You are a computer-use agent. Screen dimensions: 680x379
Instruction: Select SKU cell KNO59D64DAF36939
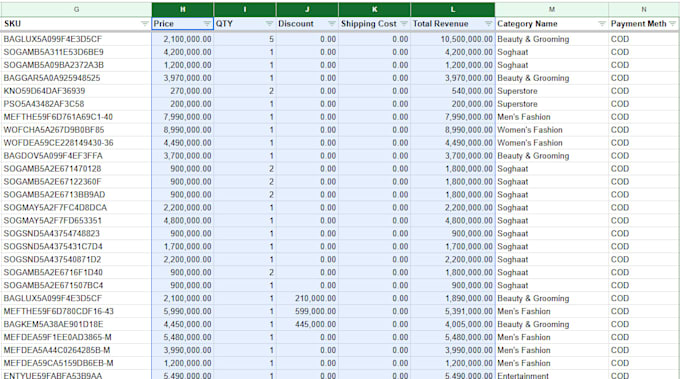coord(76,91)
